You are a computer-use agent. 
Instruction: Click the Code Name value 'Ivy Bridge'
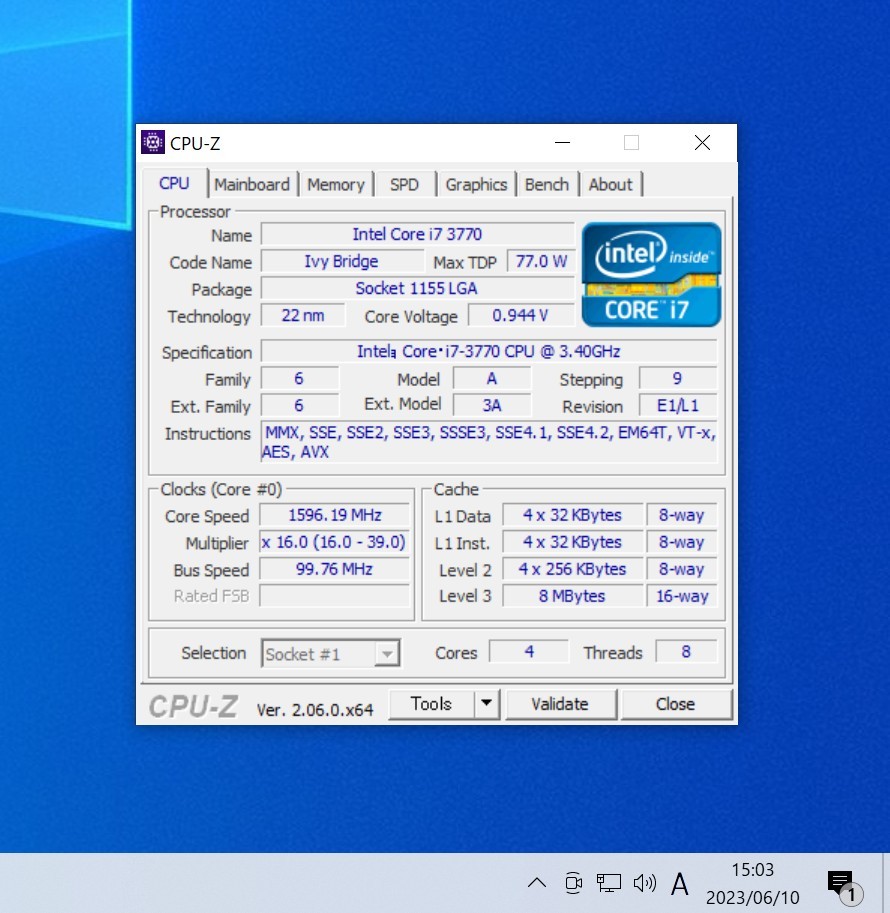click(x=341, y=261)
